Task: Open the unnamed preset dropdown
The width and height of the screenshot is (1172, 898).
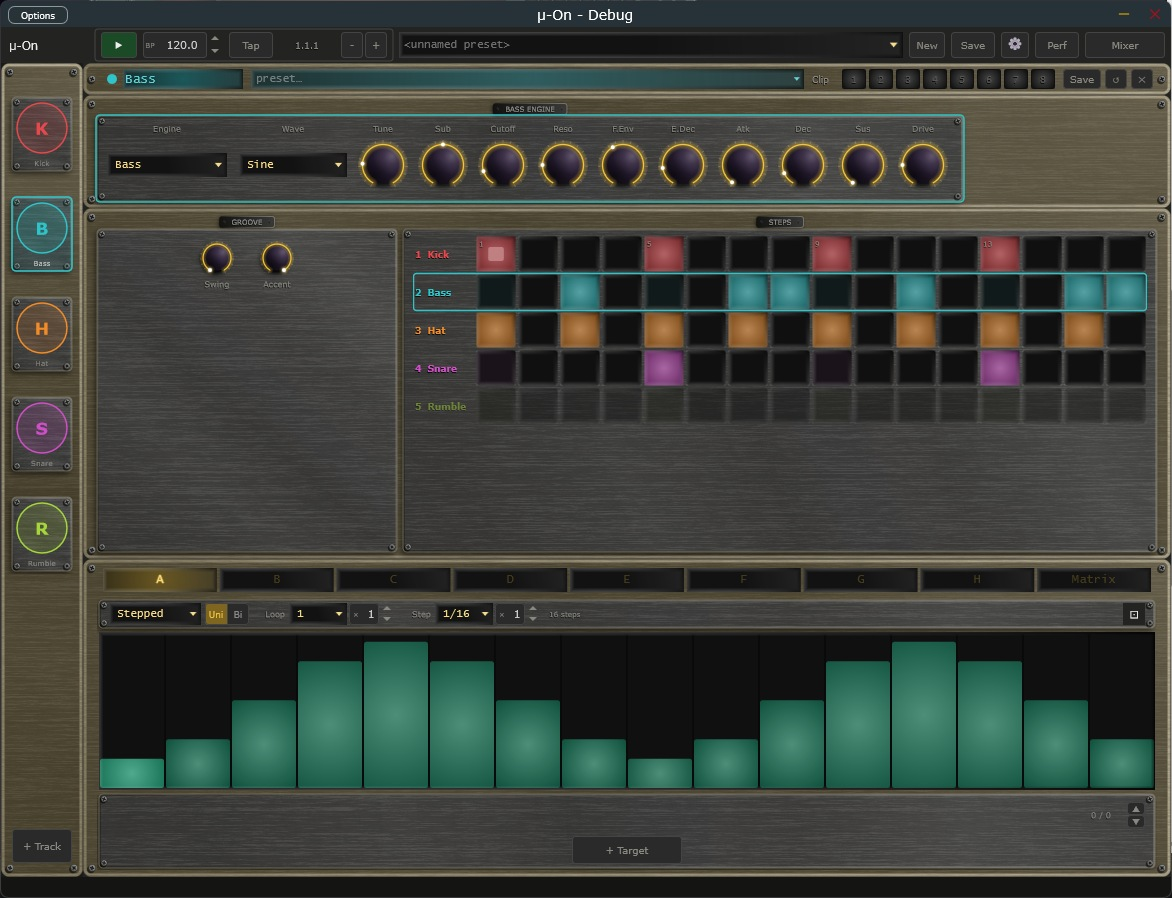Action: [650, 45]
